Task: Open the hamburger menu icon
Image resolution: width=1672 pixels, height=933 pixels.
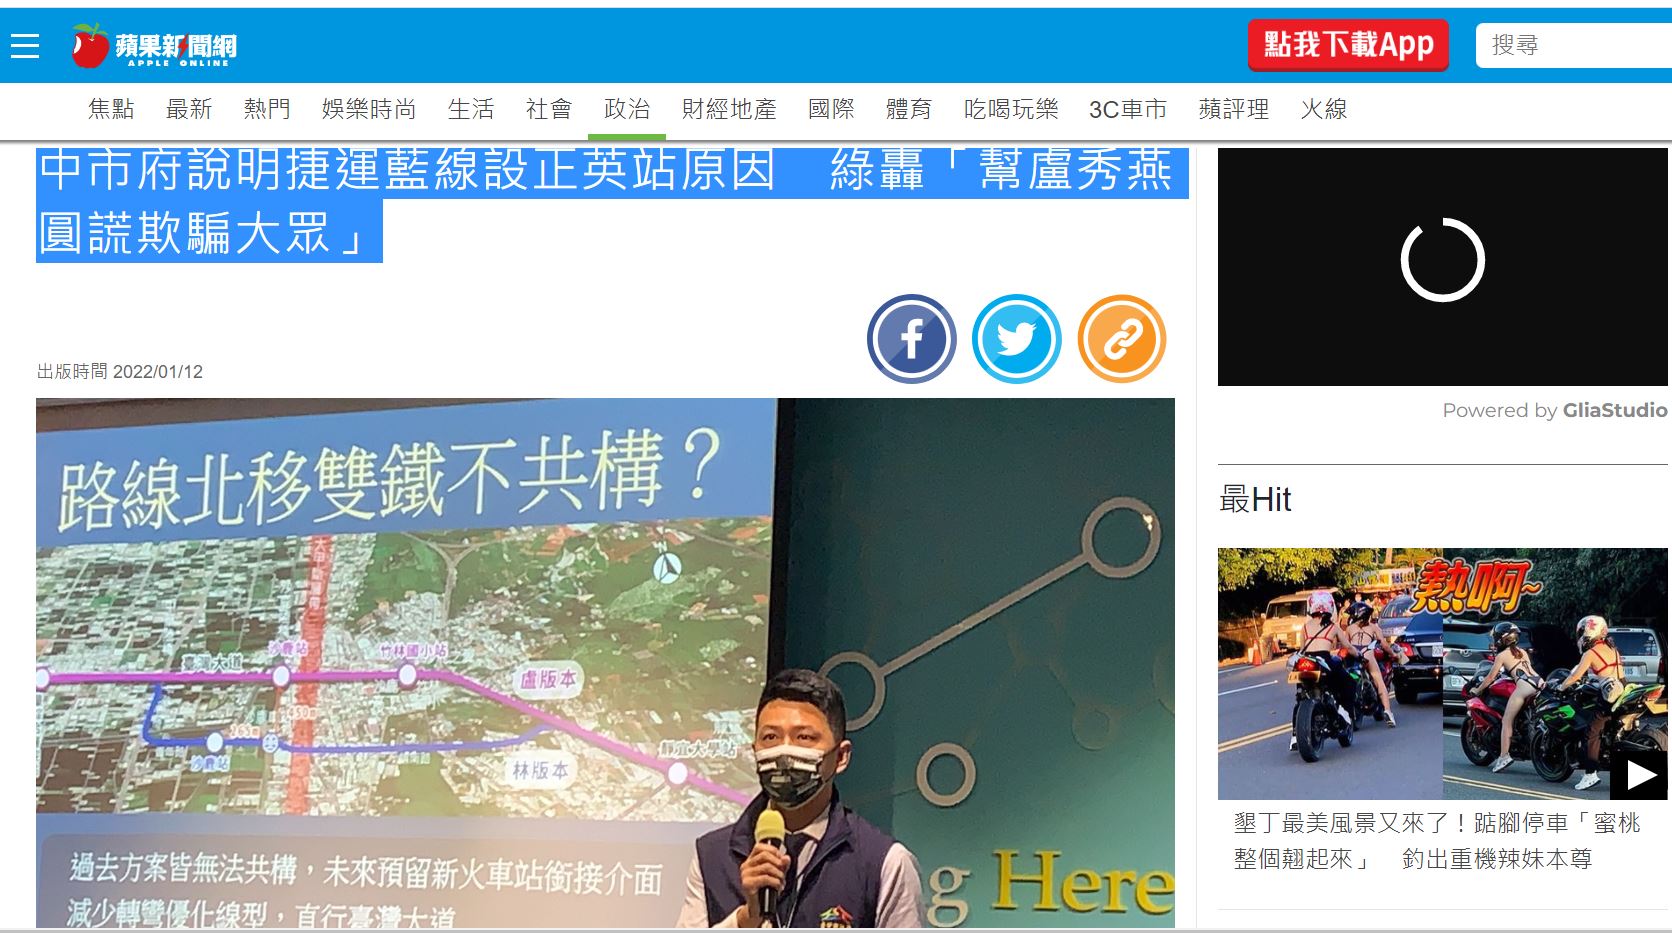Action: 25,46
